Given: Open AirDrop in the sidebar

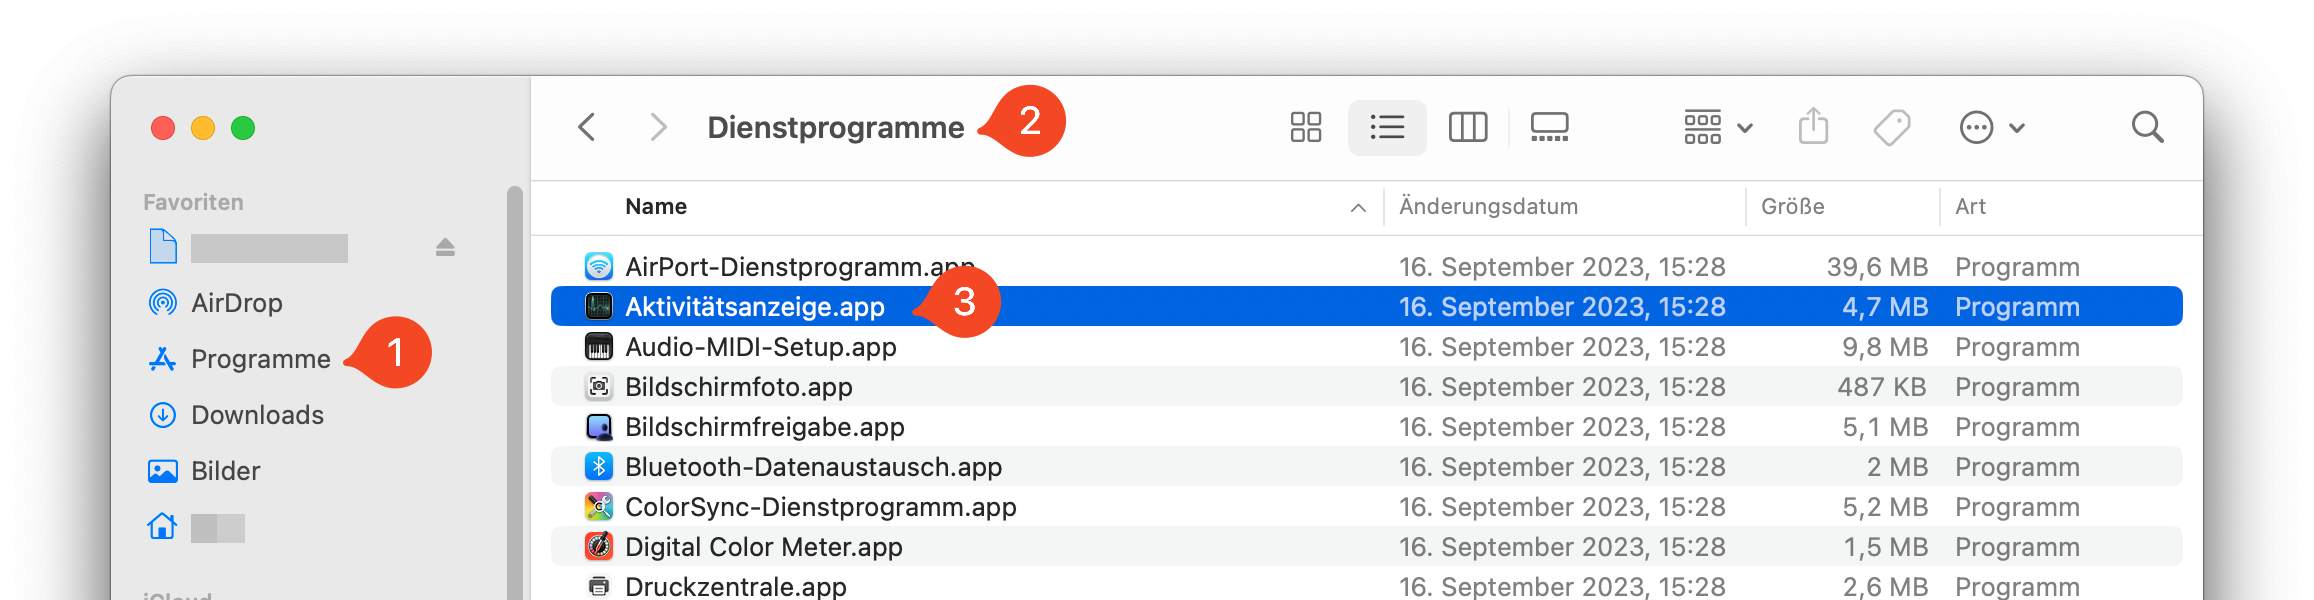Looking at the screenshot, I should pyautogui.click(x=236, y=303).
